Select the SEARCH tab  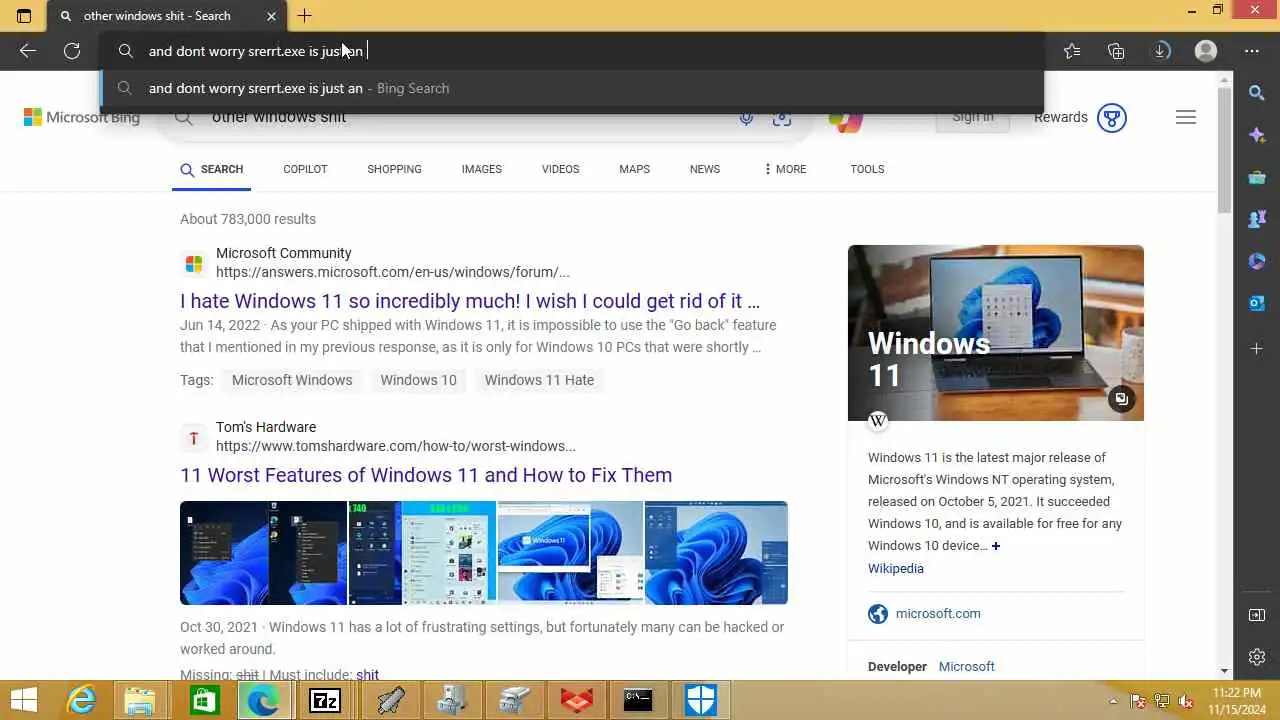point(211,169)
